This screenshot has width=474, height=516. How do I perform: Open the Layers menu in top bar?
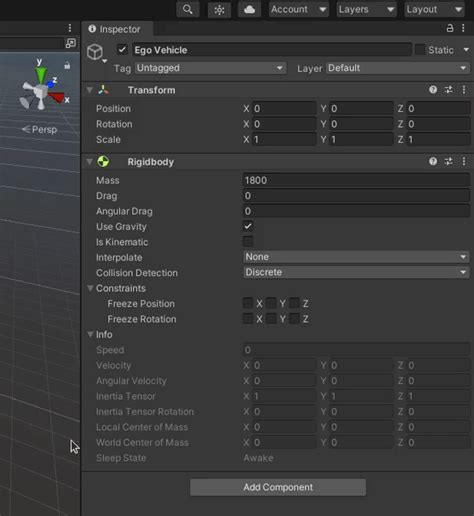[366, 9]
